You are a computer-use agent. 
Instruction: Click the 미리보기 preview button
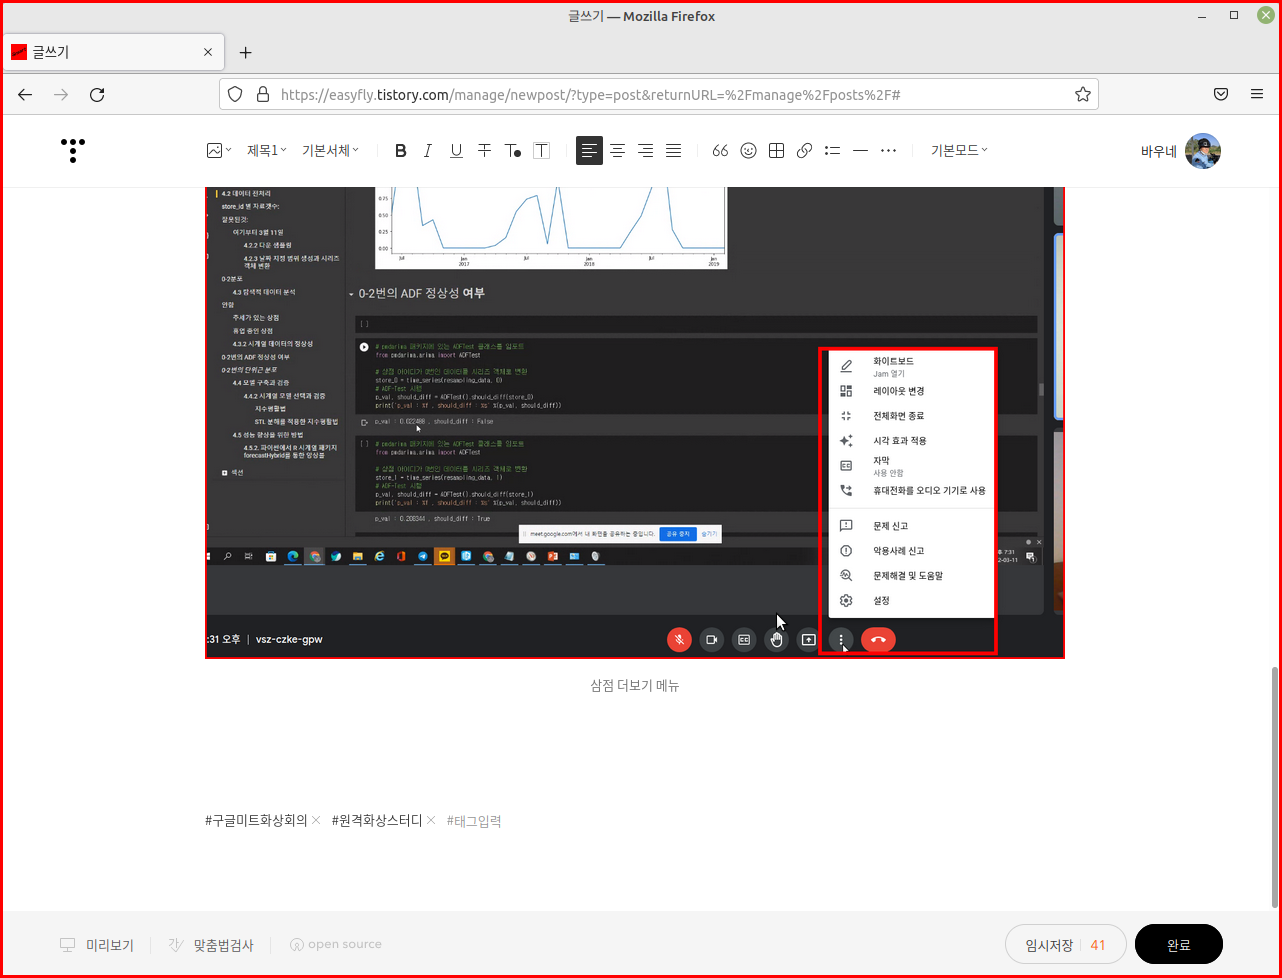(98, 945)
